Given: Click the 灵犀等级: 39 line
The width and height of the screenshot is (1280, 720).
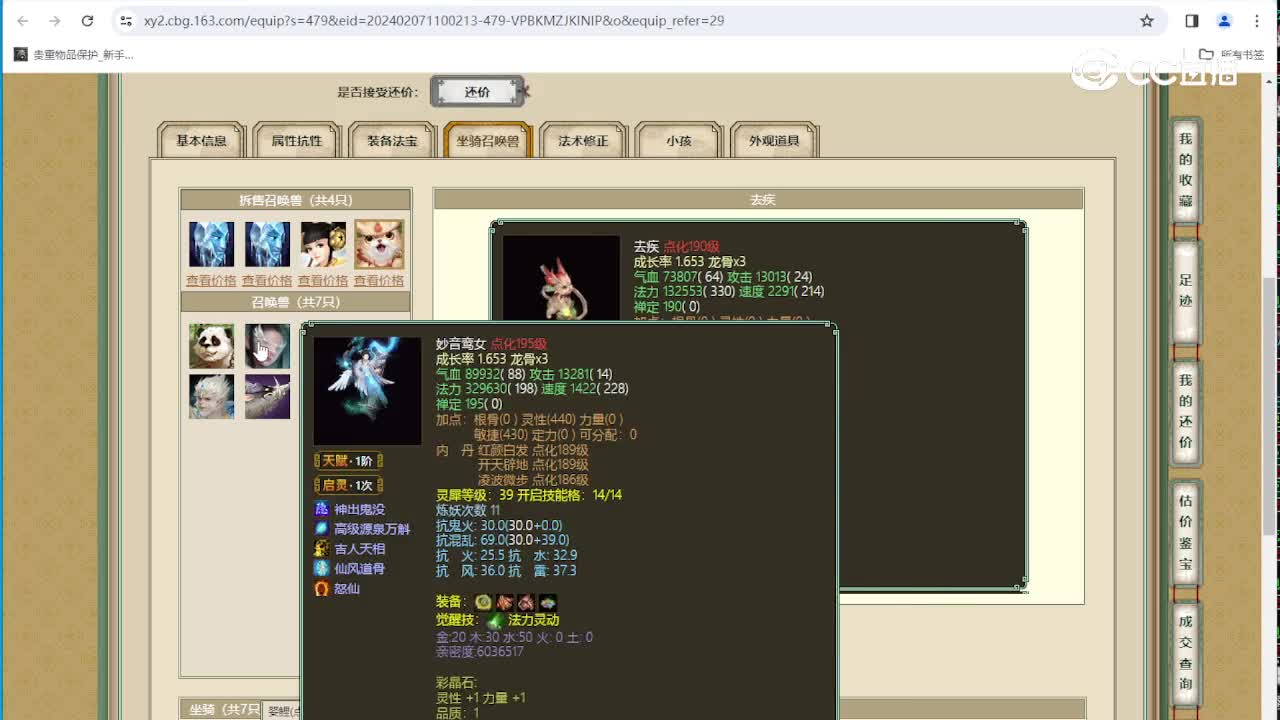Looking at the screenshot, I should point(529,495).
